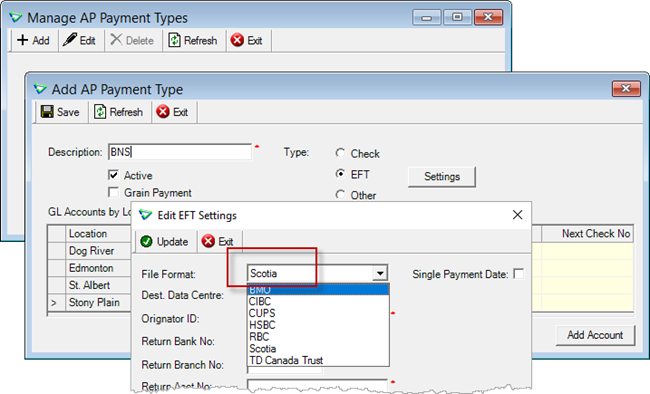Choose CIBC from file format list
Screen dimensions: 650x394
coord(318,301)
